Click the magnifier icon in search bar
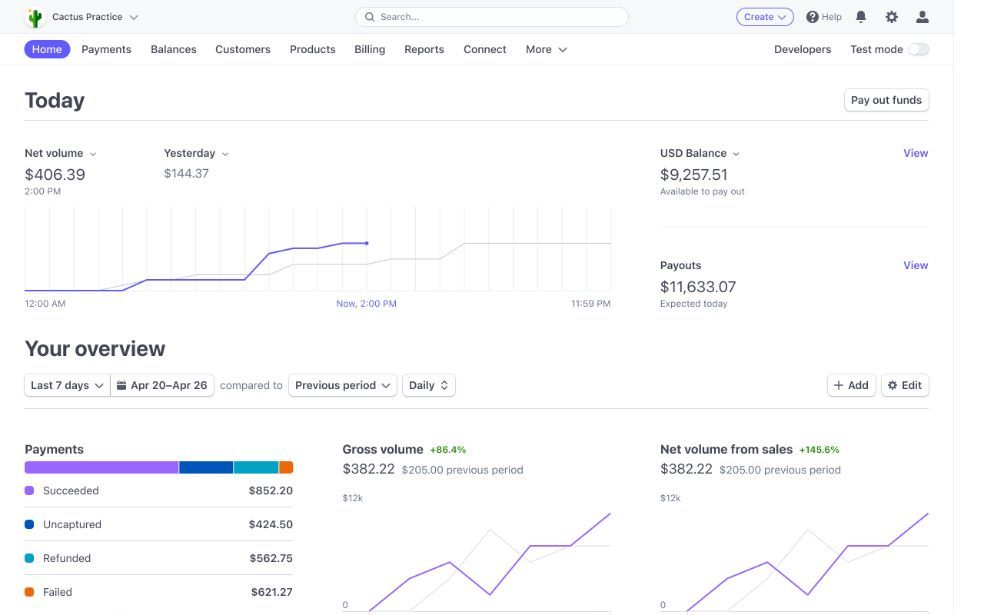The width and height of the screenshot is (984, 615). pyautogui.click(x=369, y=17)
